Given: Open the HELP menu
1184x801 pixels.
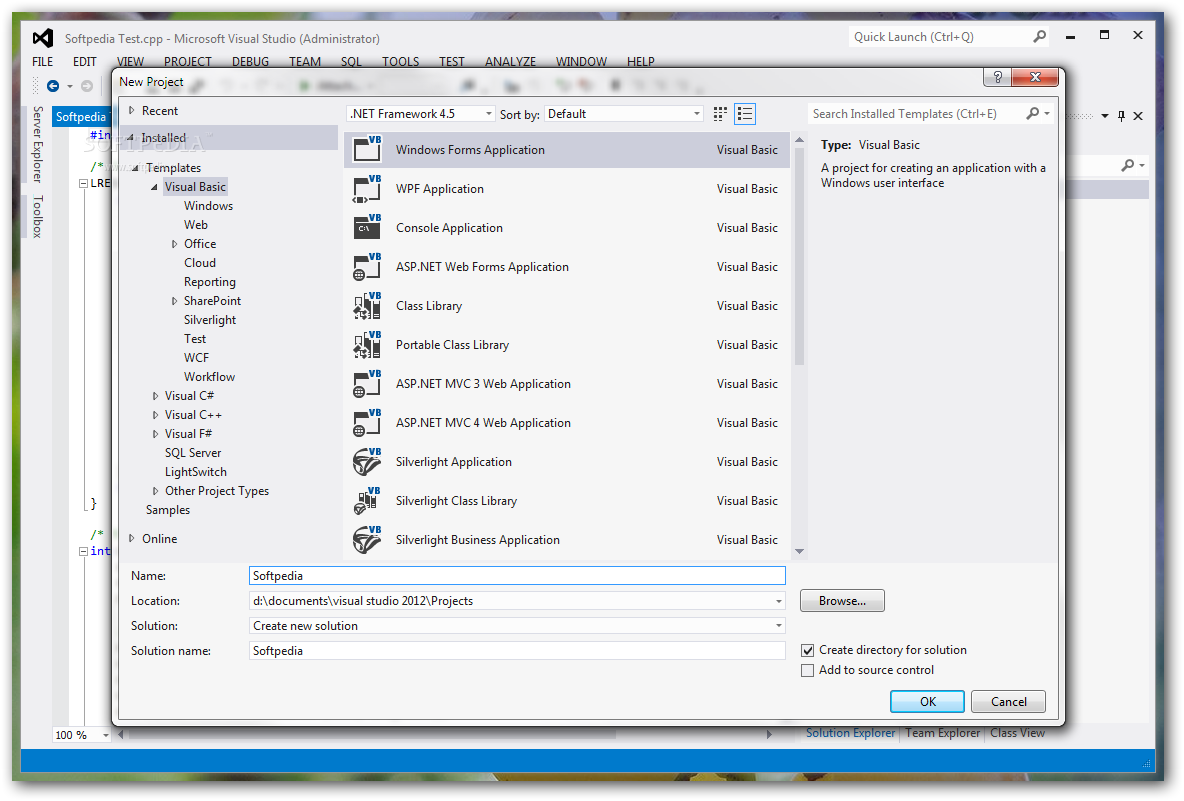Looking at the screenshot, I should tap(640, 62).
